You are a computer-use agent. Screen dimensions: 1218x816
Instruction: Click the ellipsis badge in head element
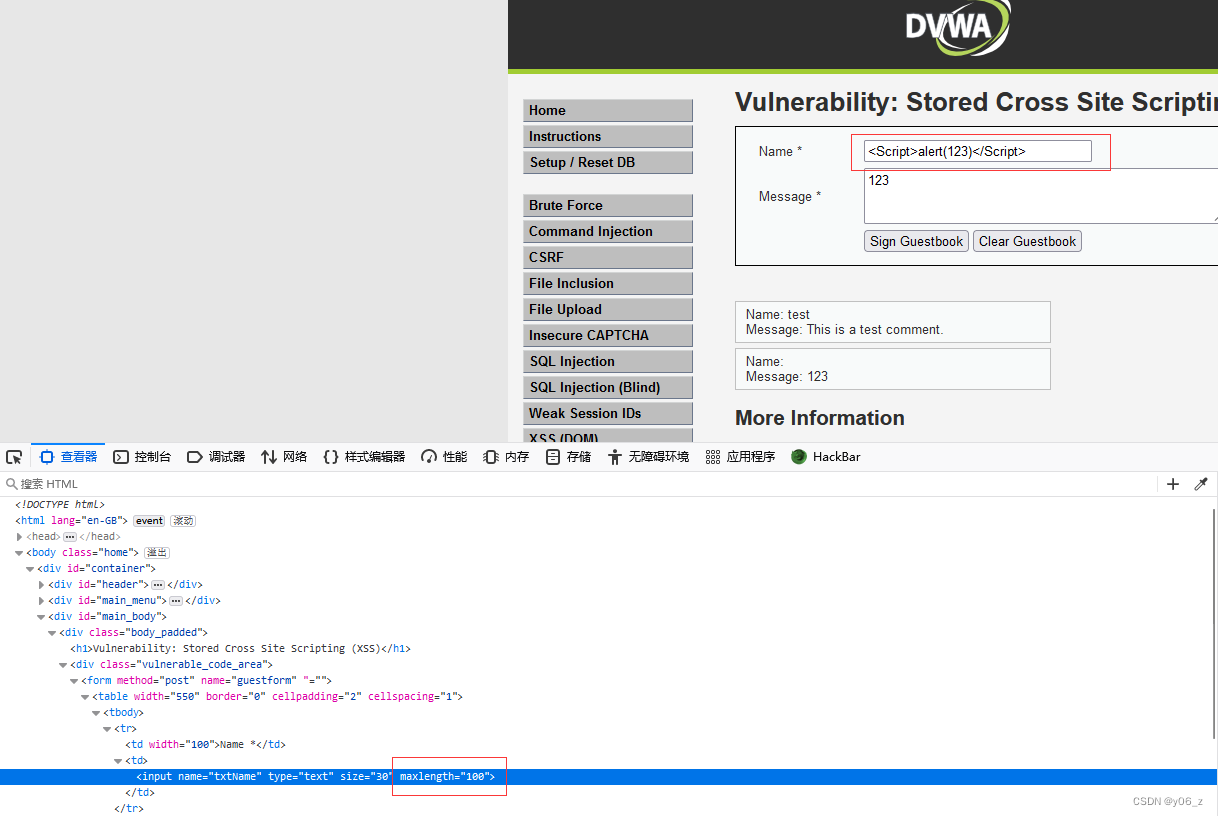[x=70, y=537]
